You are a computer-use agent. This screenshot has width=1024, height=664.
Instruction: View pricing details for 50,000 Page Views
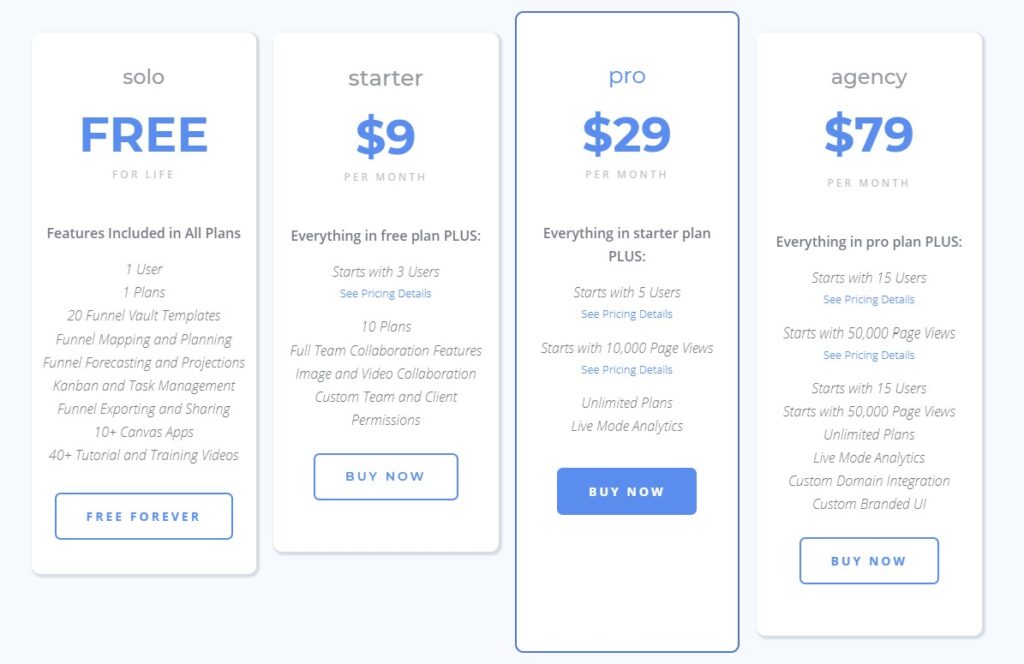point(868,355)
